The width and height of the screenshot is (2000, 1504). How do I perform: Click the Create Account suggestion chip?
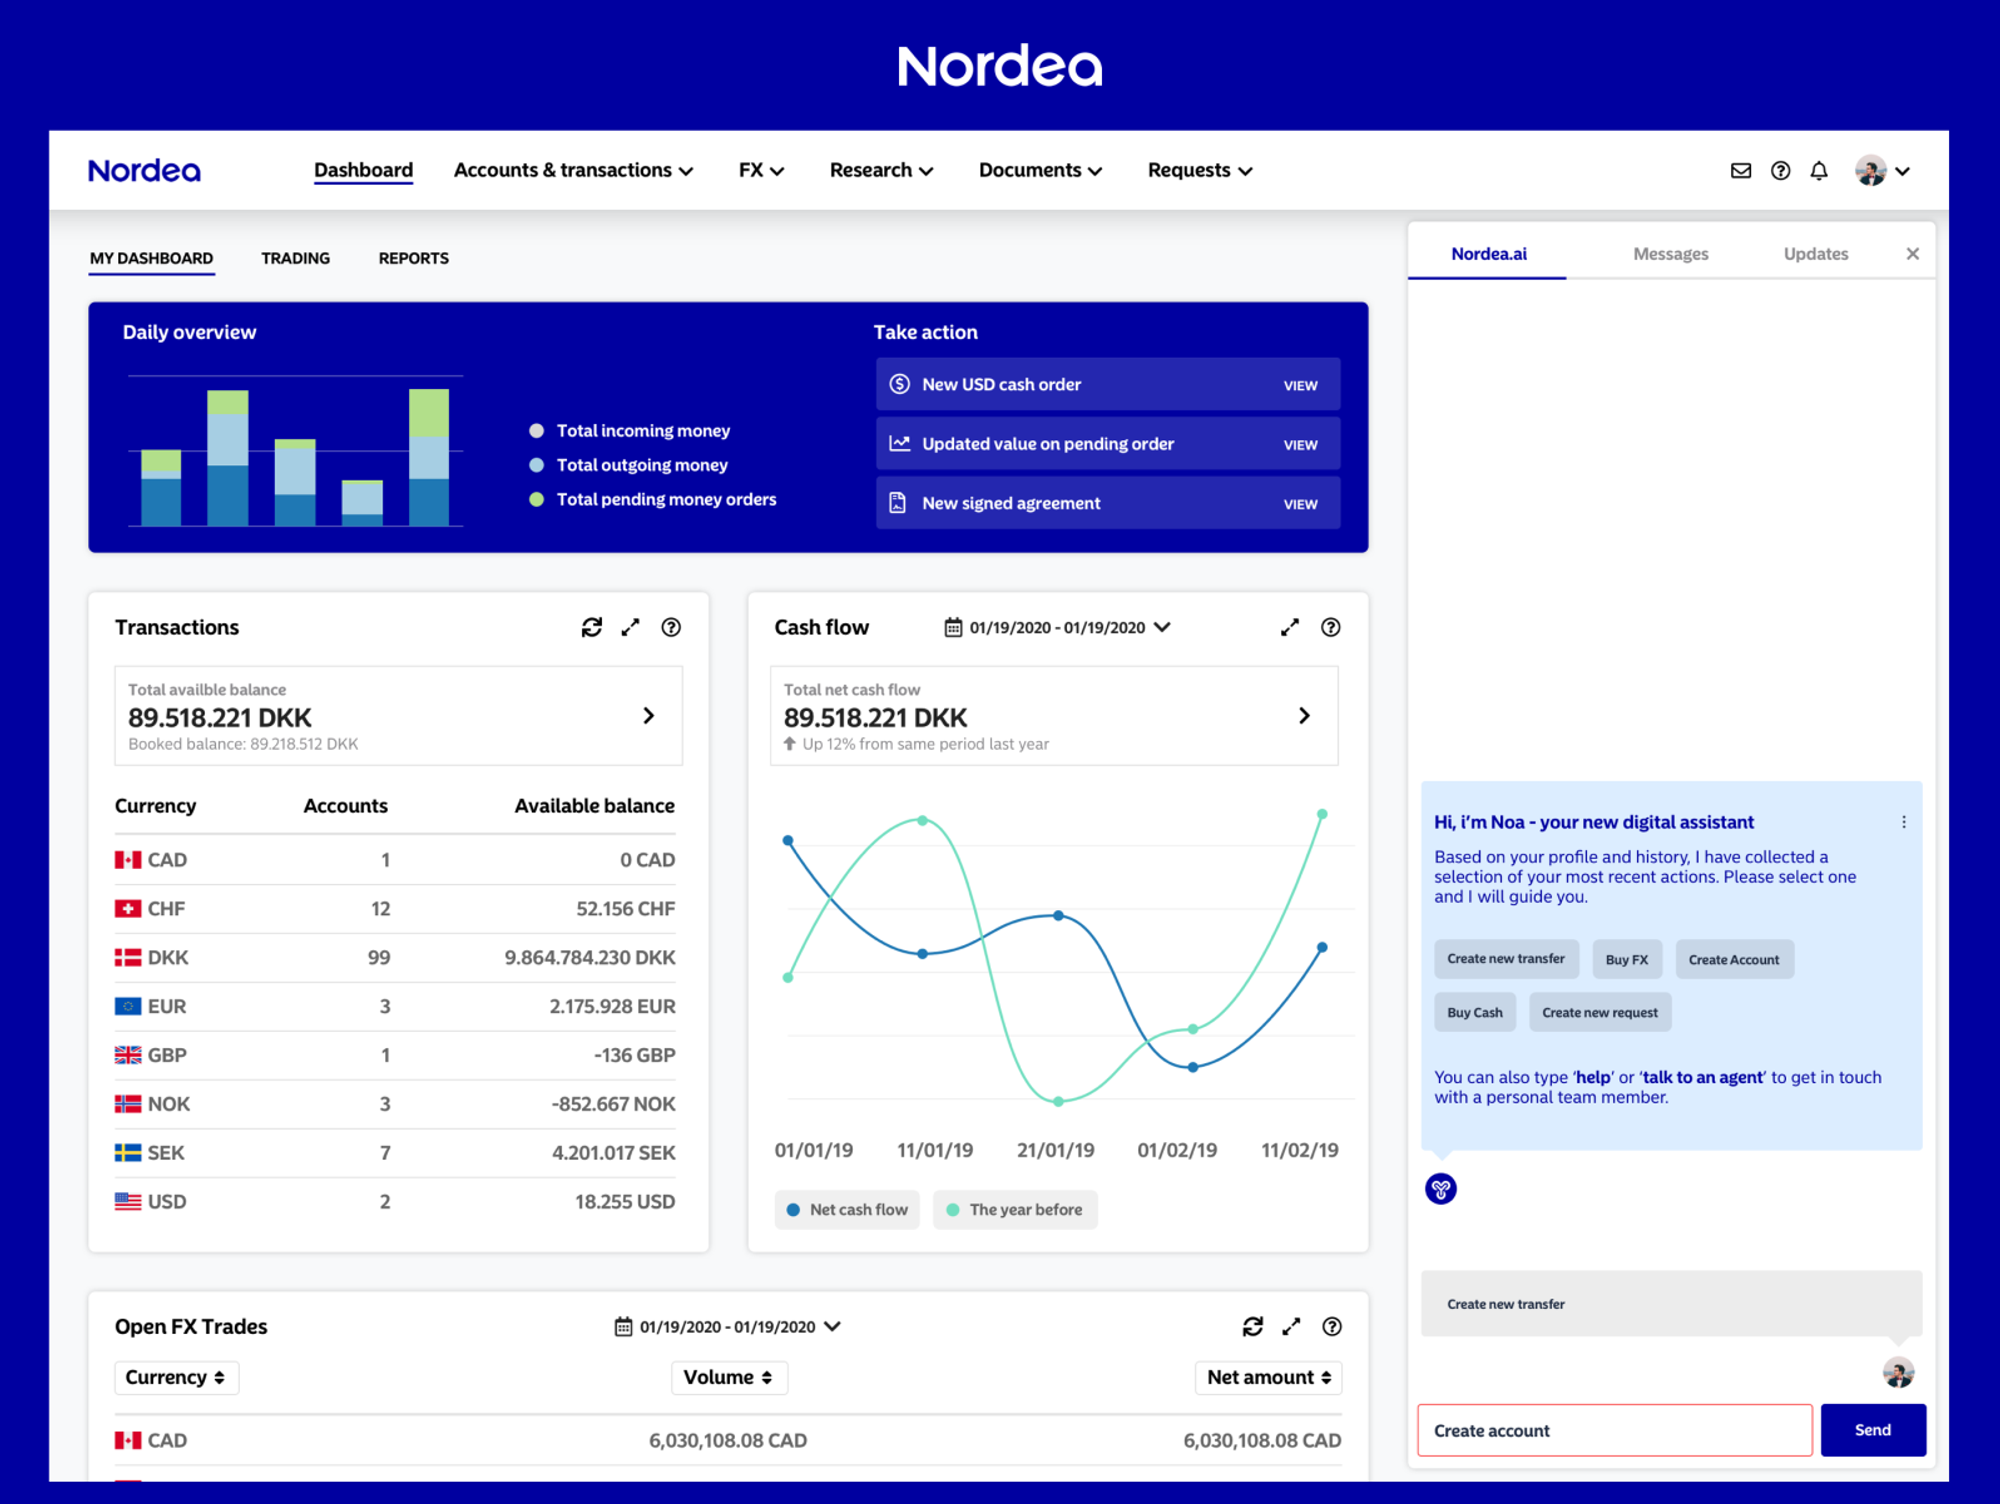[x=1734, y=959]
